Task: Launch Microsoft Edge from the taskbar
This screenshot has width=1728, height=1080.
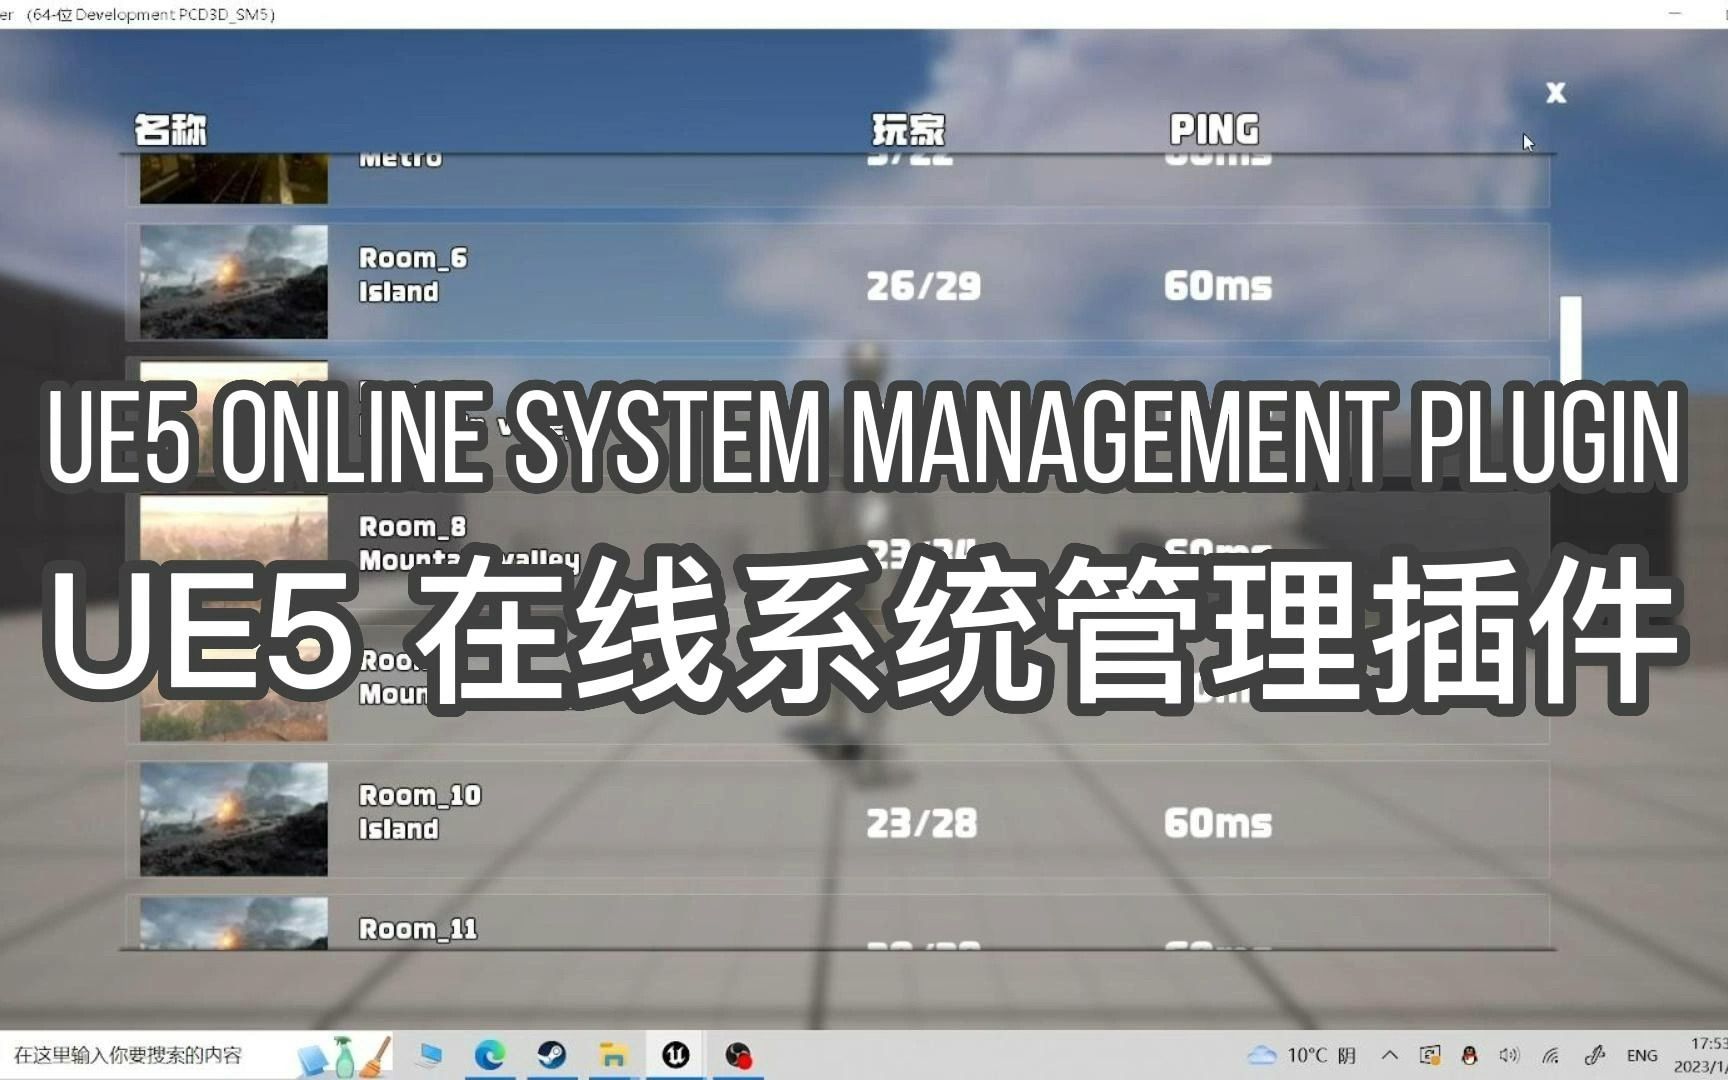Action: [x=488, y=1055]
